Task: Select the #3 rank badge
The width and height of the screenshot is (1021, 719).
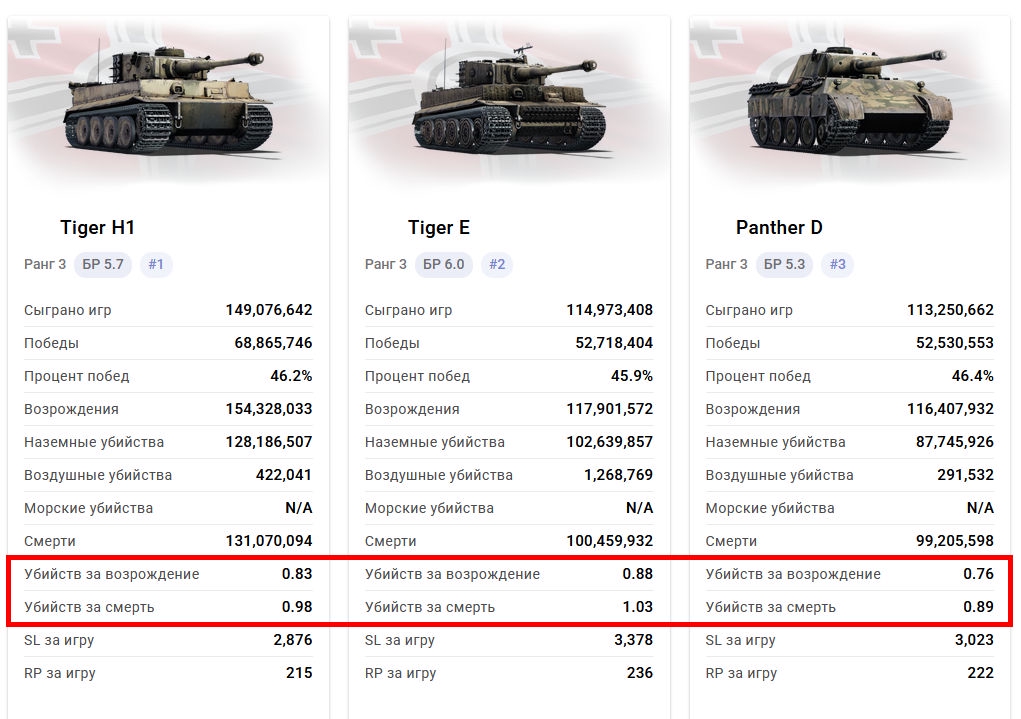Action: click(838, 265)
